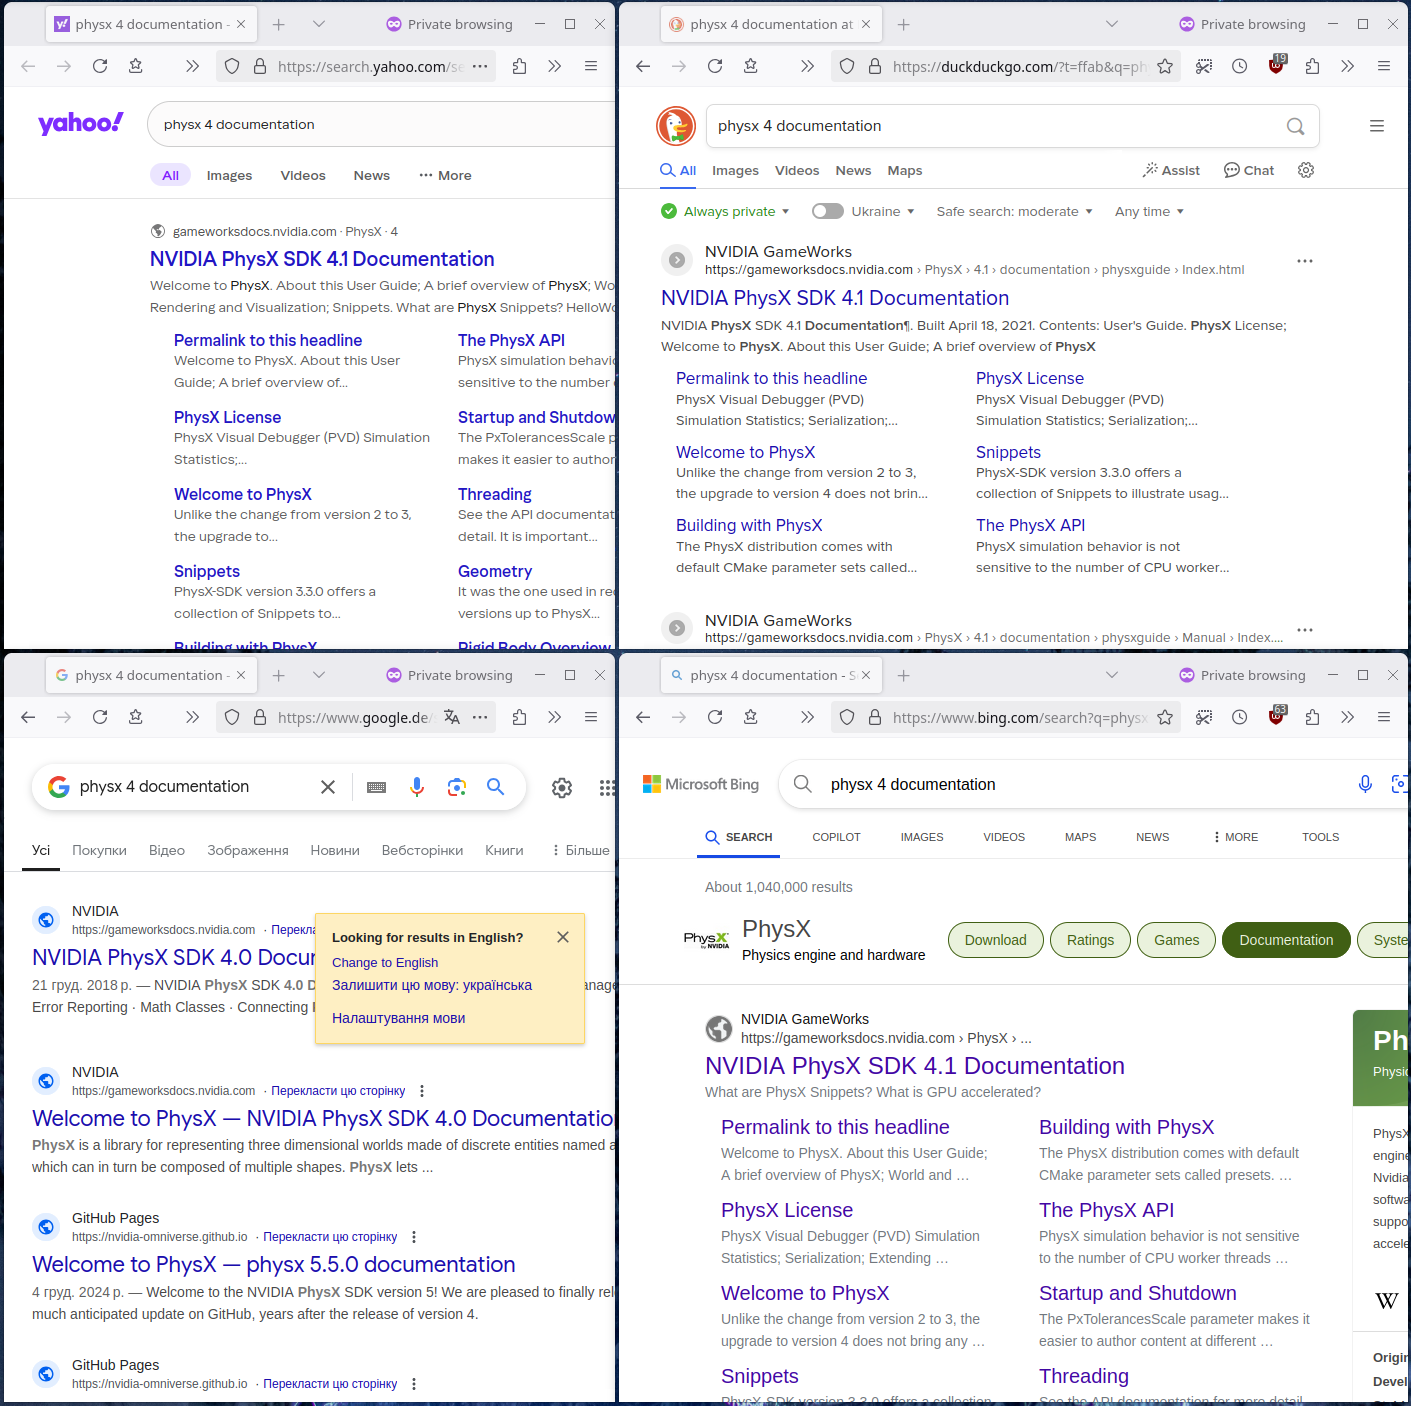The height and width of the screenshot is (1406, 1411).
Task: Clear the Google search box text
Action: pos(327,787)
